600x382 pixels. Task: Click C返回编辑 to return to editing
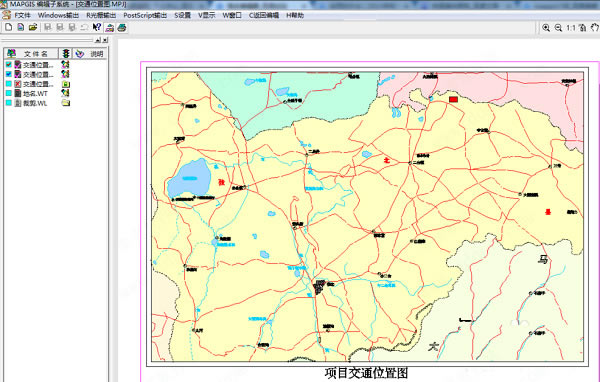coord(264,15)
